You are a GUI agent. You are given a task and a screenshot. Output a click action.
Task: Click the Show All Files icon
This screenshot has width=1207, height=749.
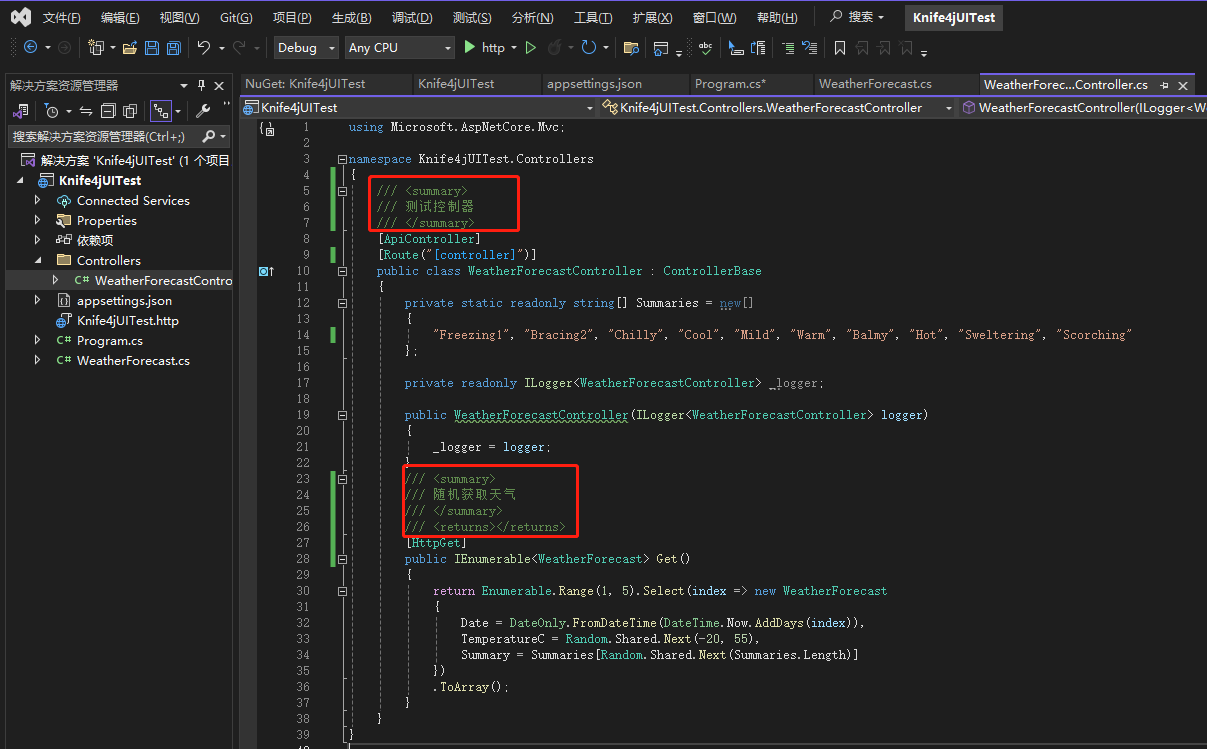[x=130, y=110]
